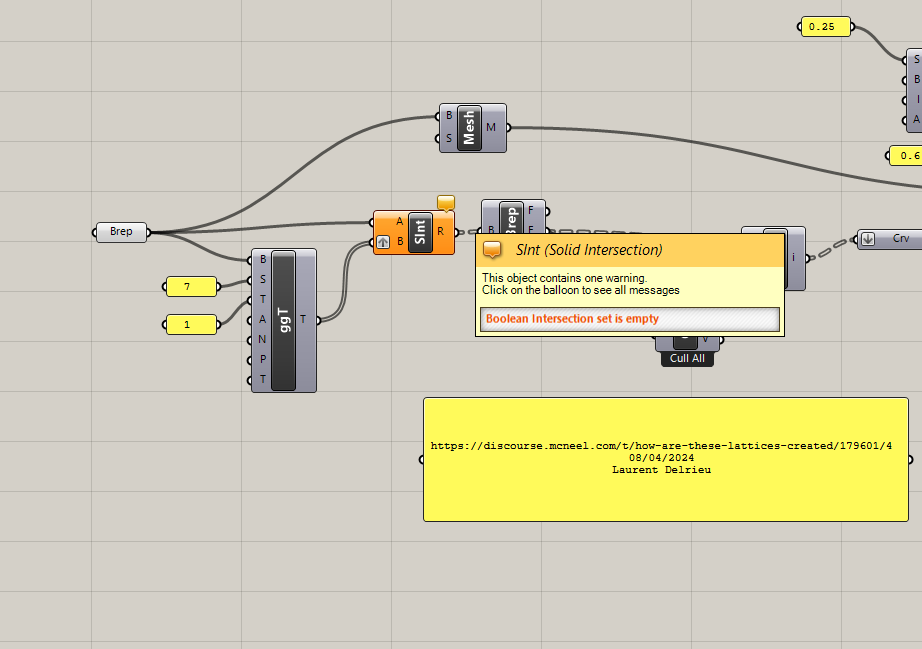The width and height of the screenshot is (922, 649).
Task: Click the balloon icon in the SInt tooltip header
Action: click(x=492, y=250)
